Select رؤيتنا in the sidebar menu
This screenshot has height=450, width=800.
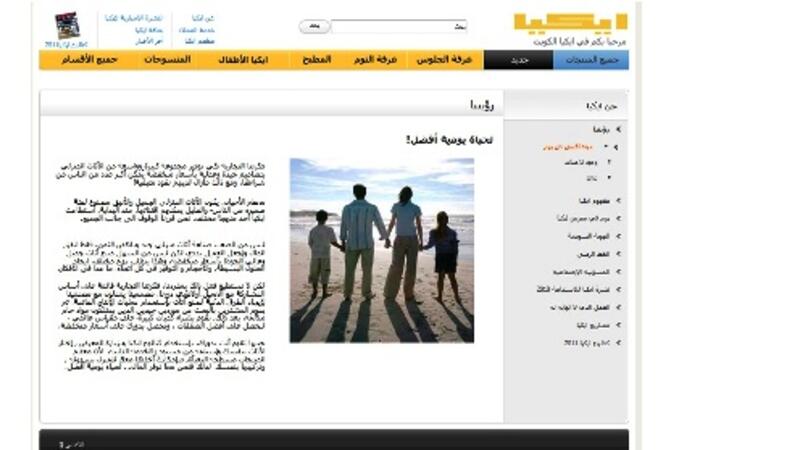[601, 130]
